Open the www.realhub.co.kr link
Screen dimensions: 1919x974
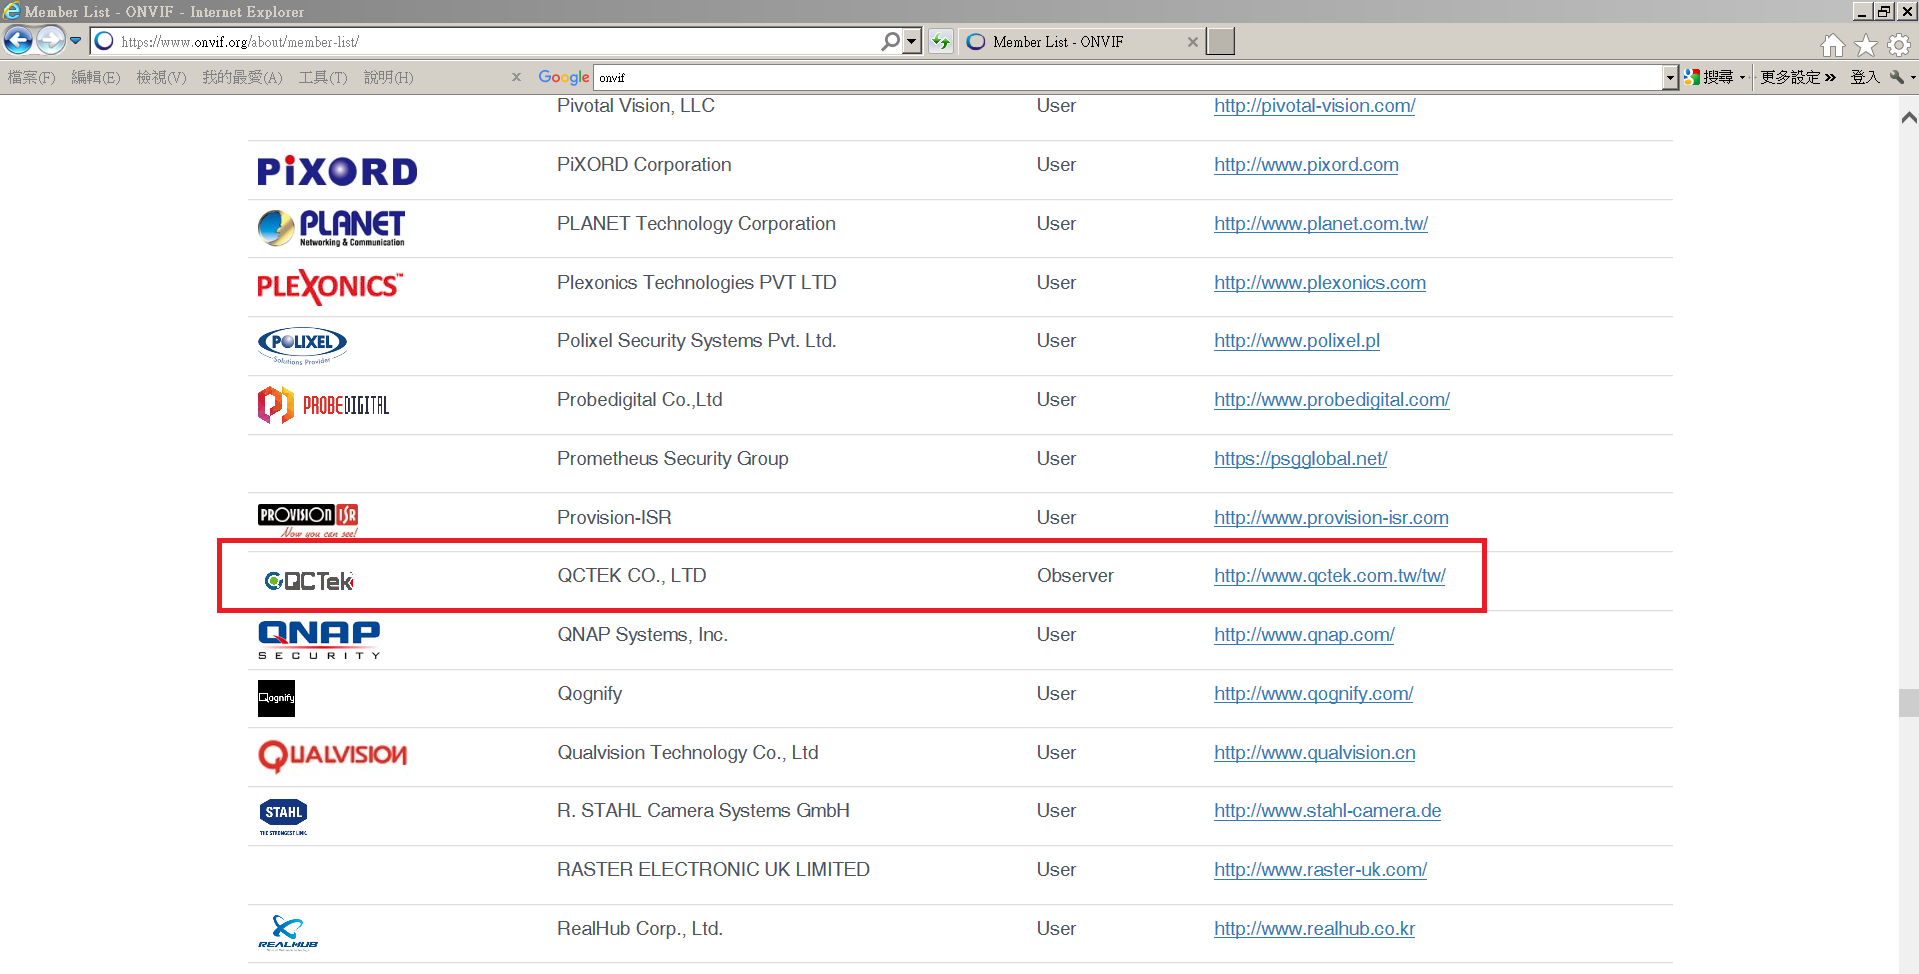[1314, 929]
